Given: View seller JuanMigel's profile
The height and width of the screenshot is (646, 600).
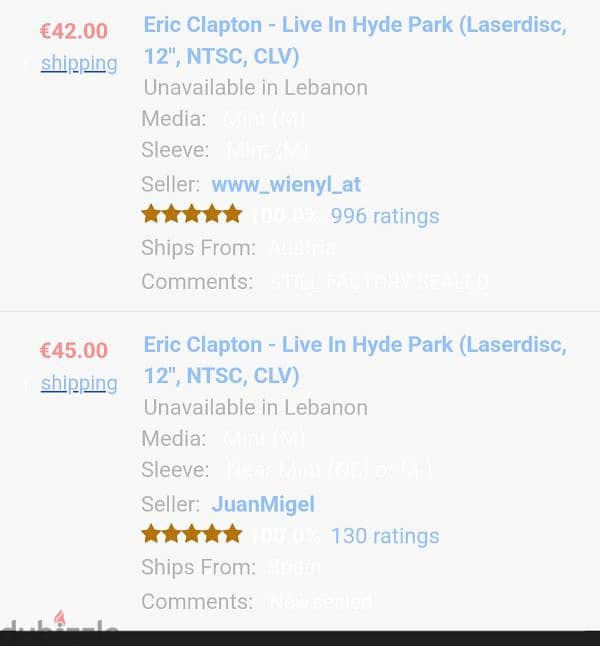Looking at the screenshot, I should 263,504.
